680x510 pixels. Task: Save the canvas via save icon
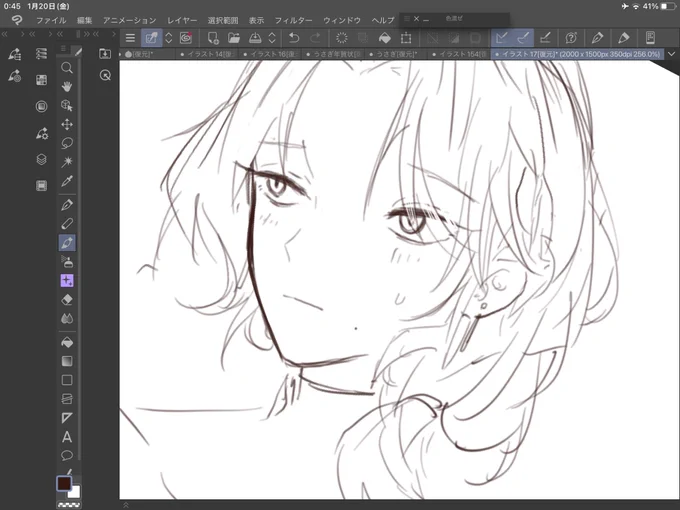255,38
